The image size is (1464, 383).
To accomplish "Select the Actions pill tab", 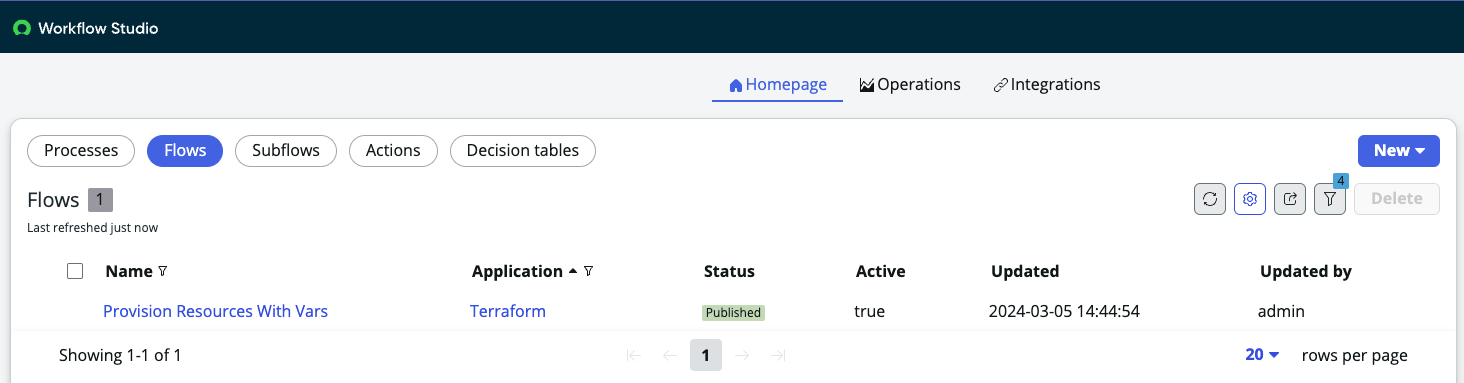I will coord(393,151).
